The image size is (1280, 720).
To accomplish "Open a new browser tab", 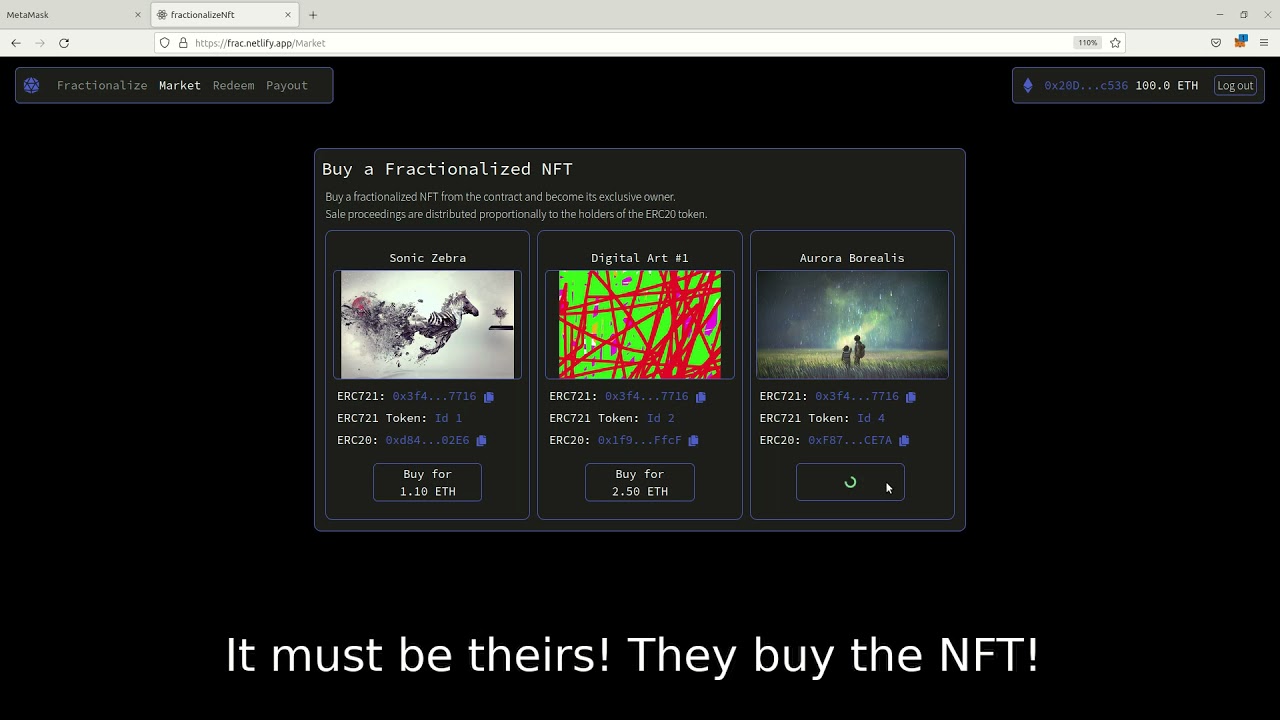I will coord(313,15).
